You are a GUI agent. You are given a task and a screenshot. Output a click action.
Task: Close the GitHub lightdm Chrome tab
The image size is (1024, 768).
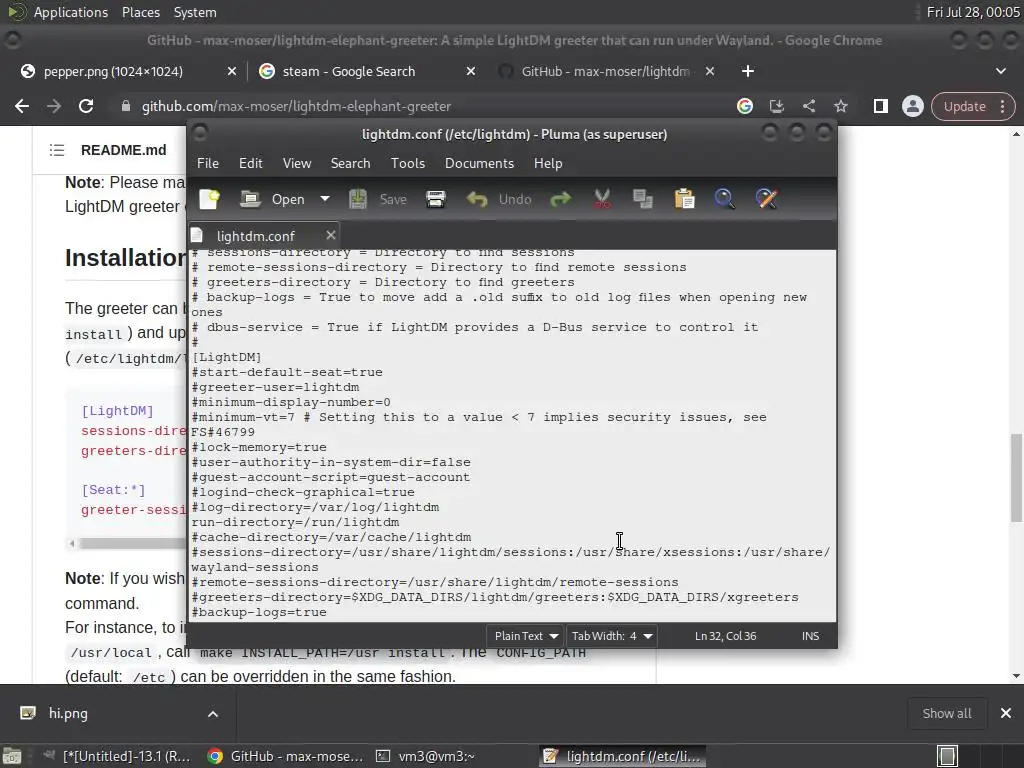click(x=710, y=71)
